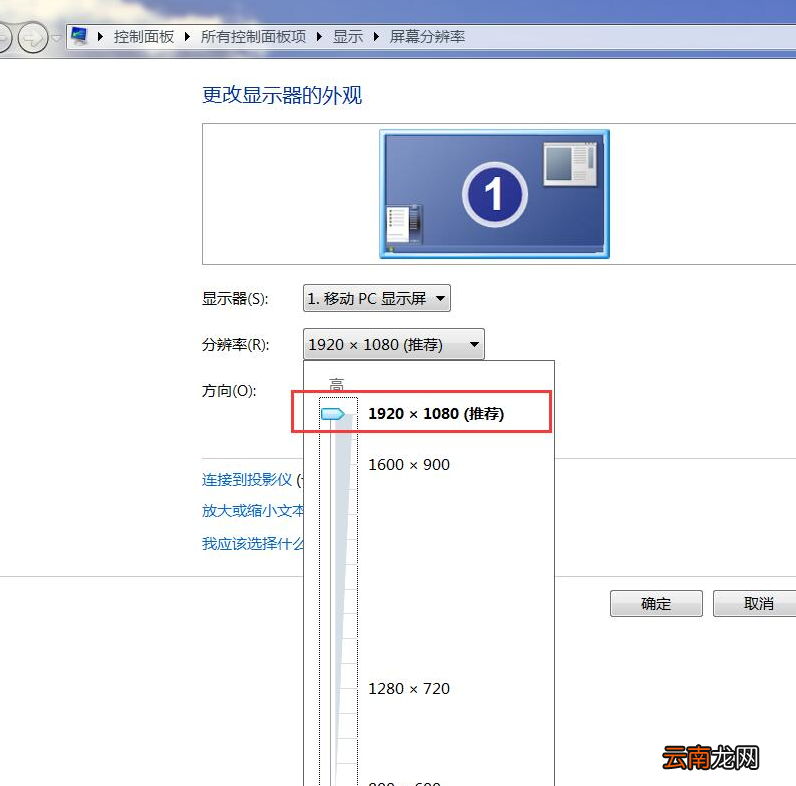
Task: Click the resolution slider track near 1280 × 720
Action: pos(337,689)
